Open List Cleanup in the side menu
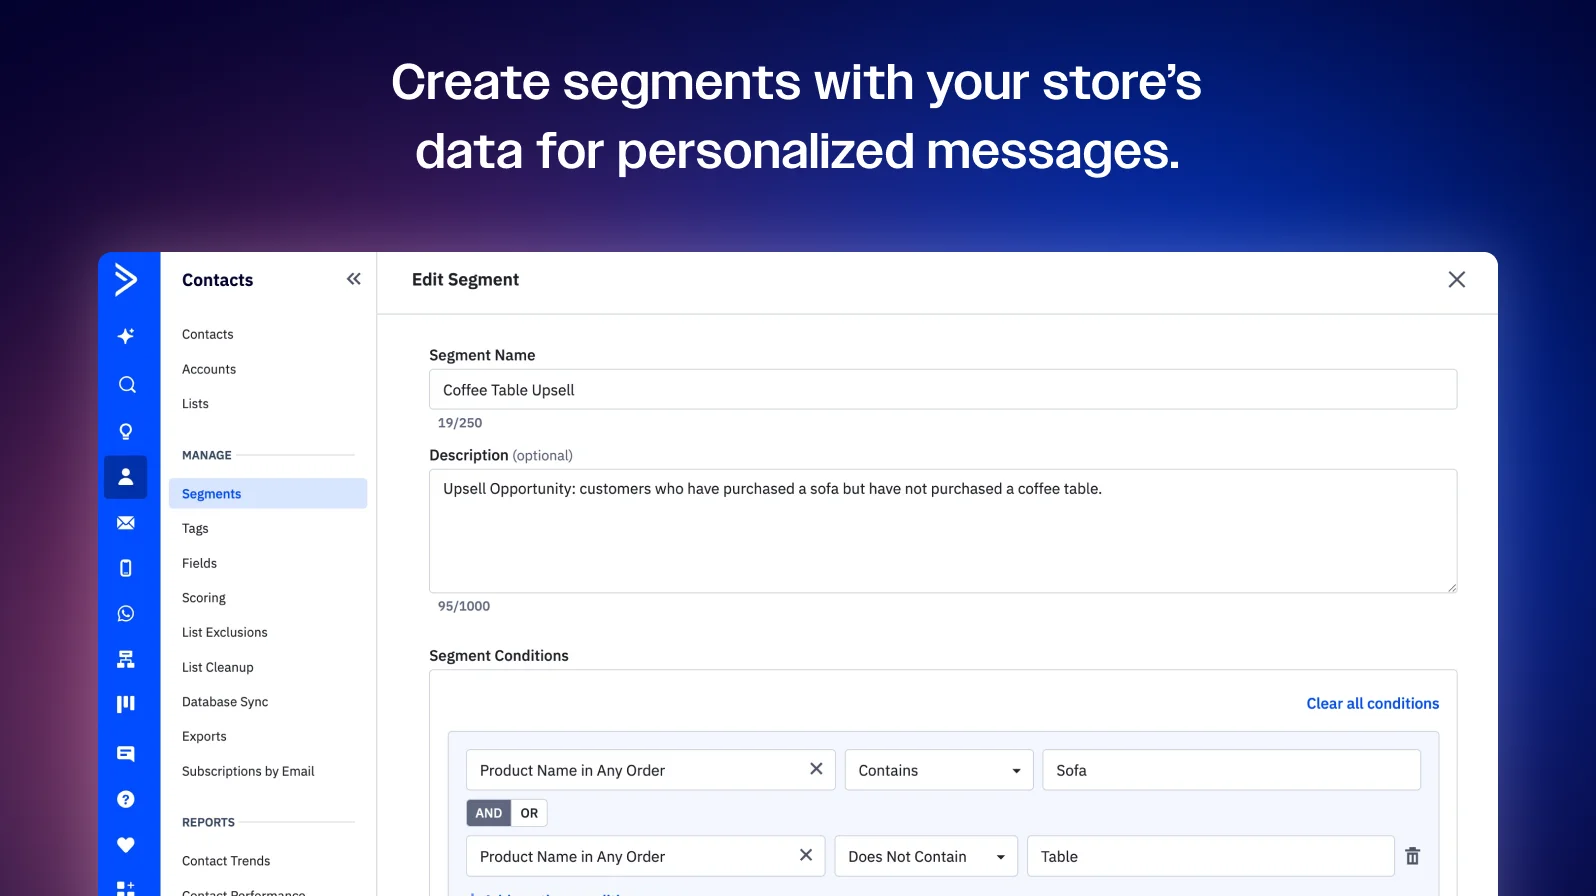 (x=218, y=667)
